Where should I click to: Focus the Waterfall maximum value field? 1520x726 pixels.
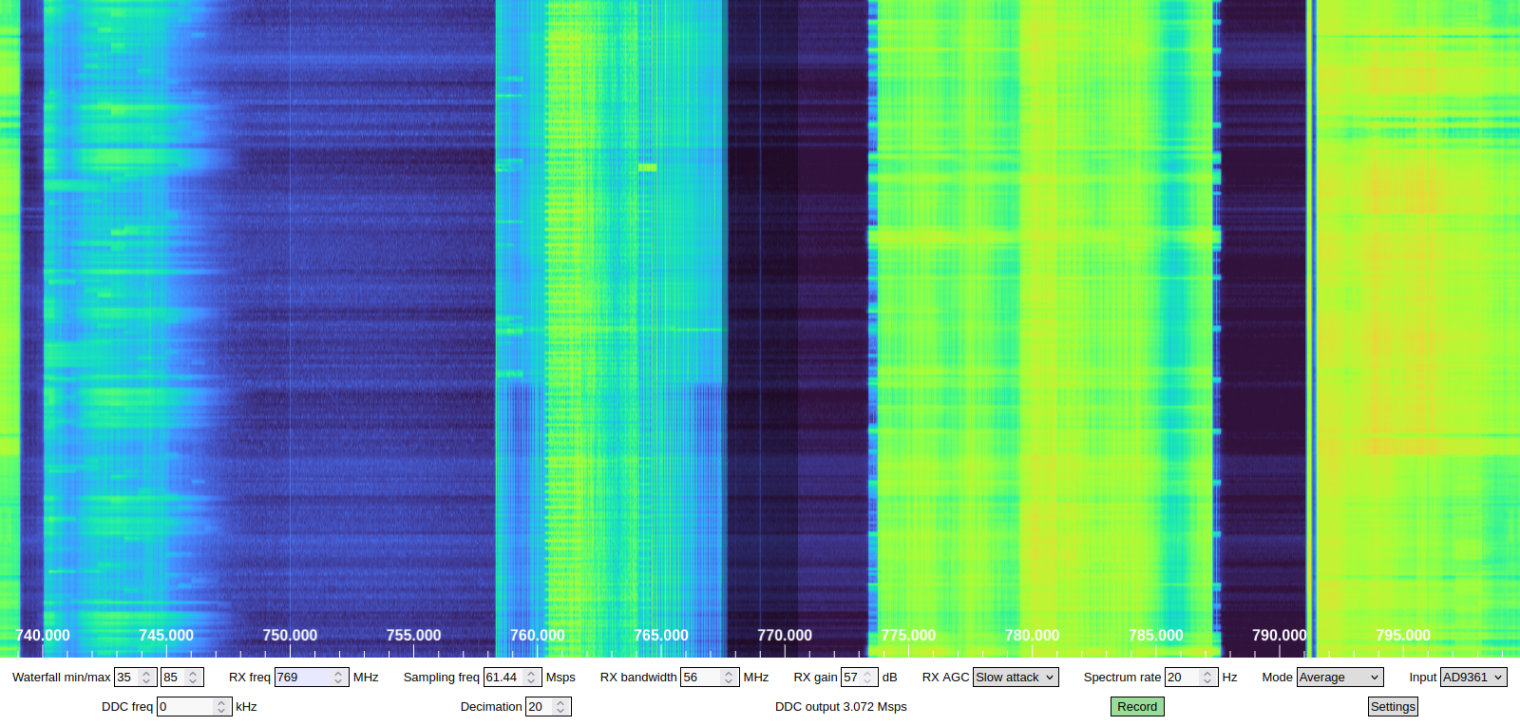coord(173,677)
